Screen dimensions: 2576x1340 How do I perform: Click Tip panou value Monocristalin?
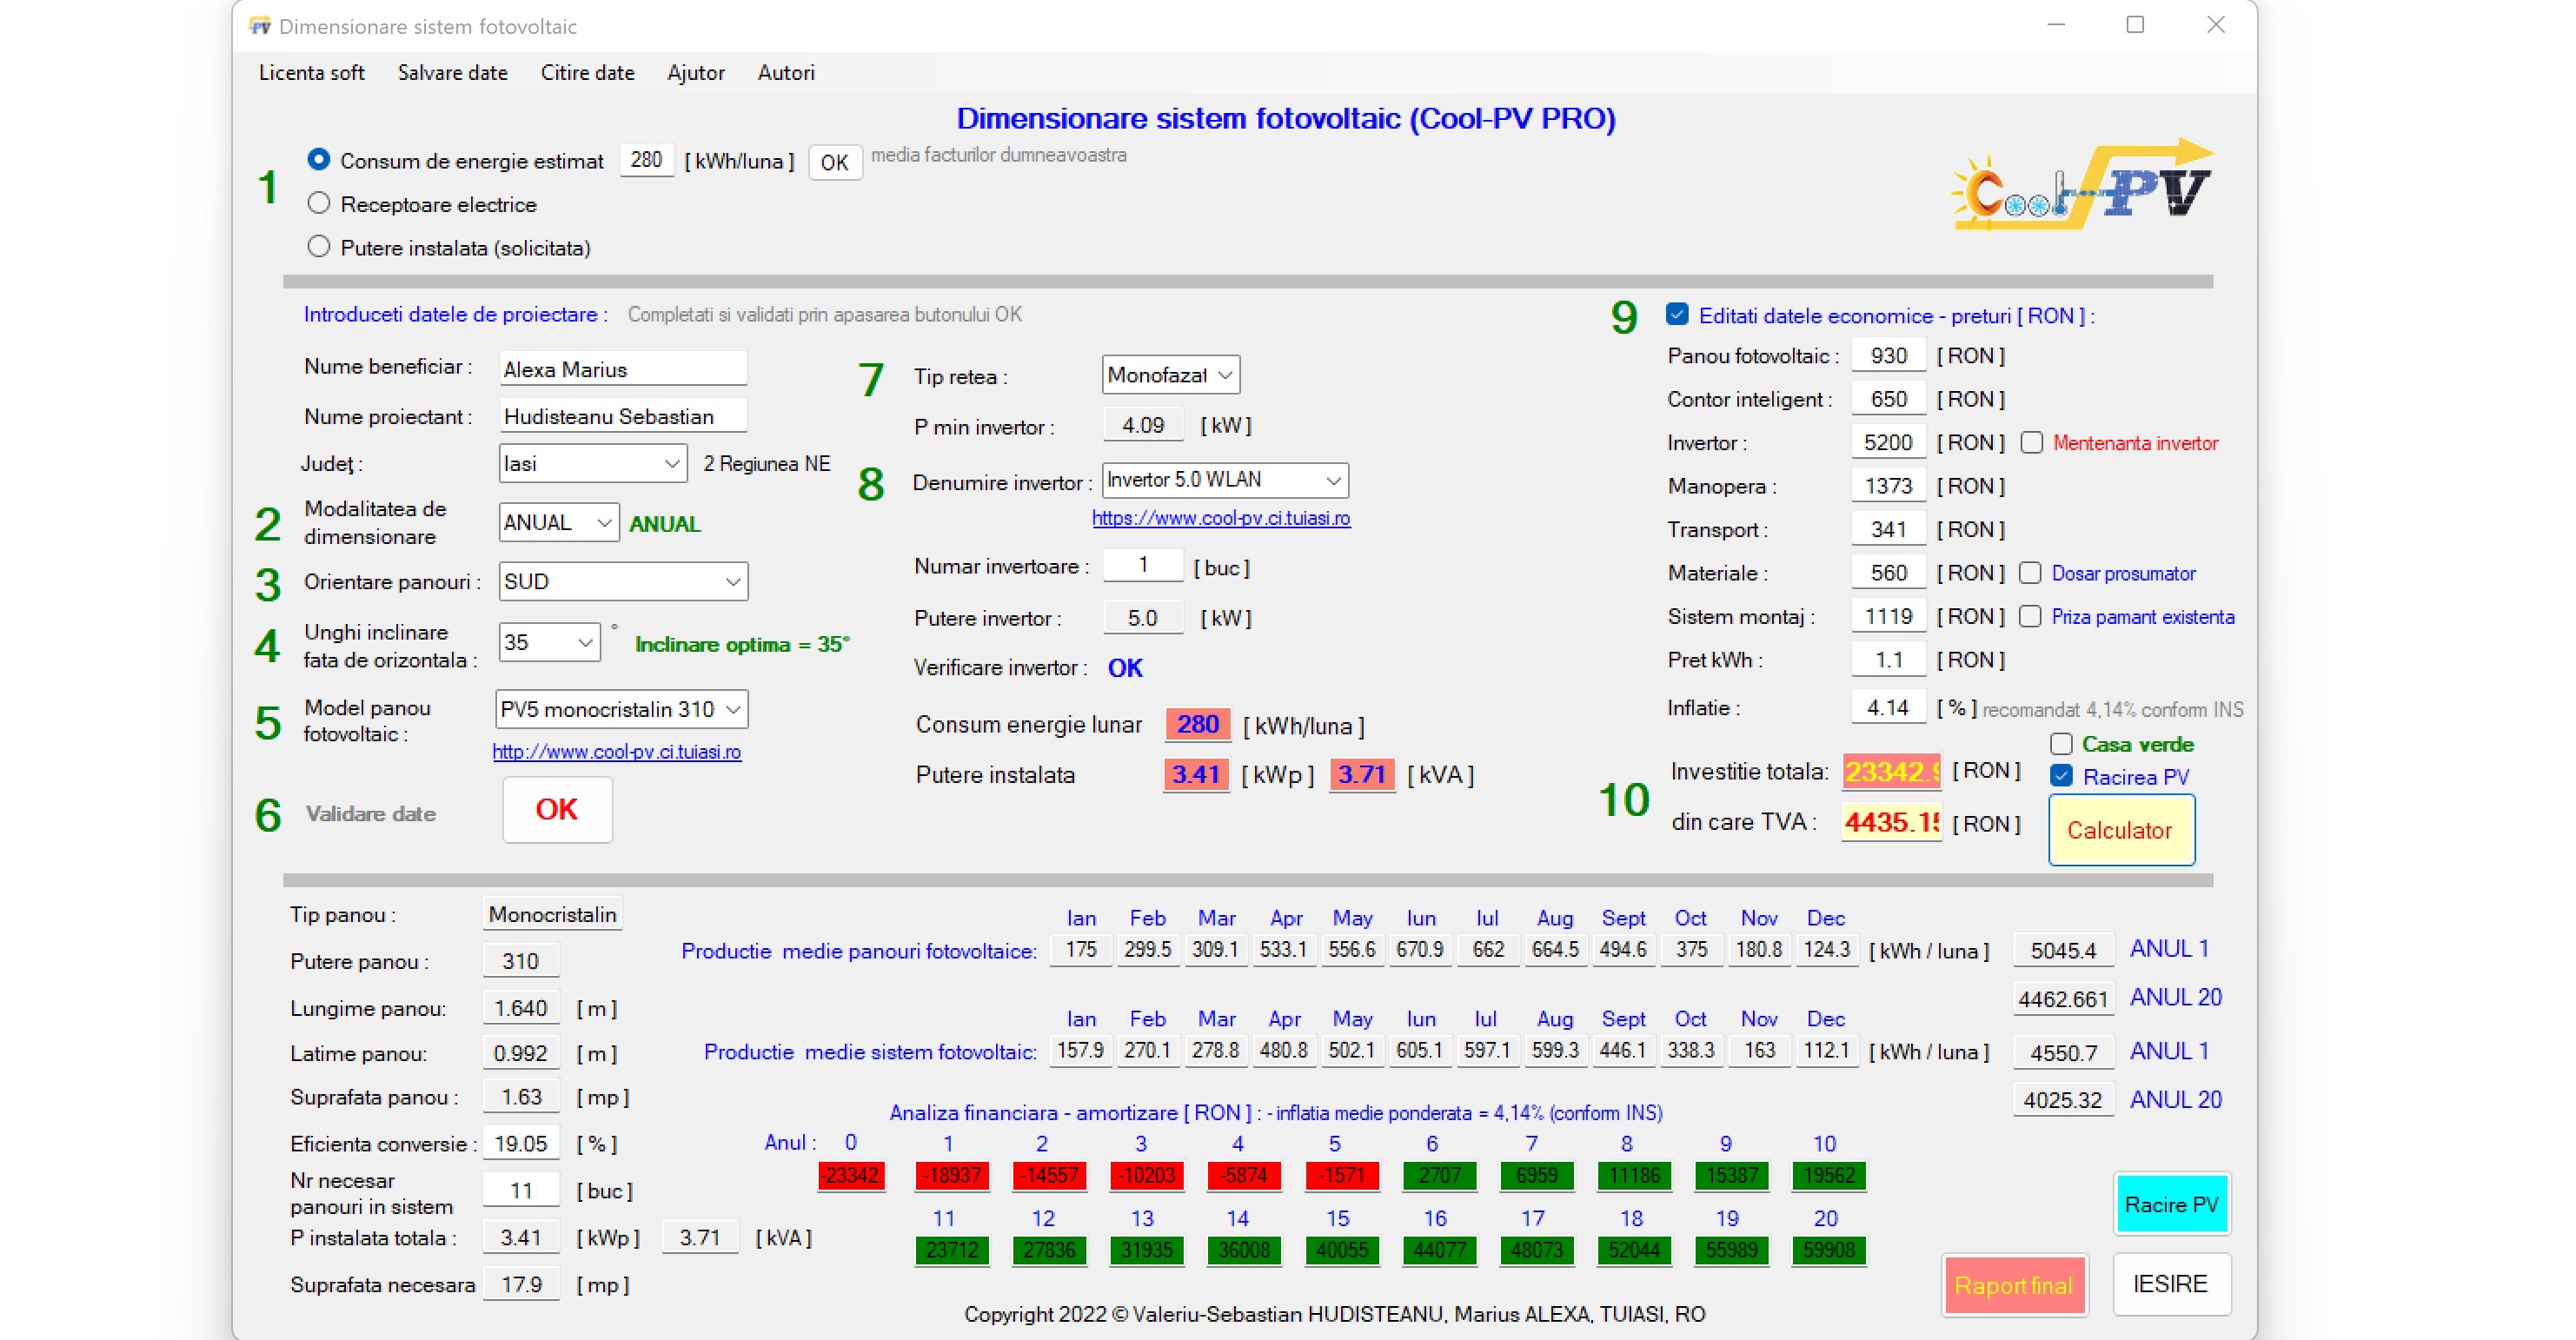(552, 914)
